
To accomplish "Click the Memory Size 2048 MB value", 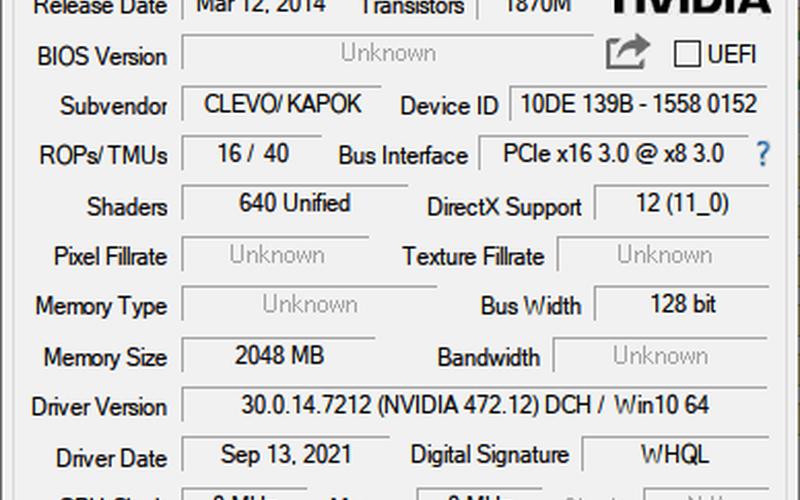I will (x=279, y=355).
